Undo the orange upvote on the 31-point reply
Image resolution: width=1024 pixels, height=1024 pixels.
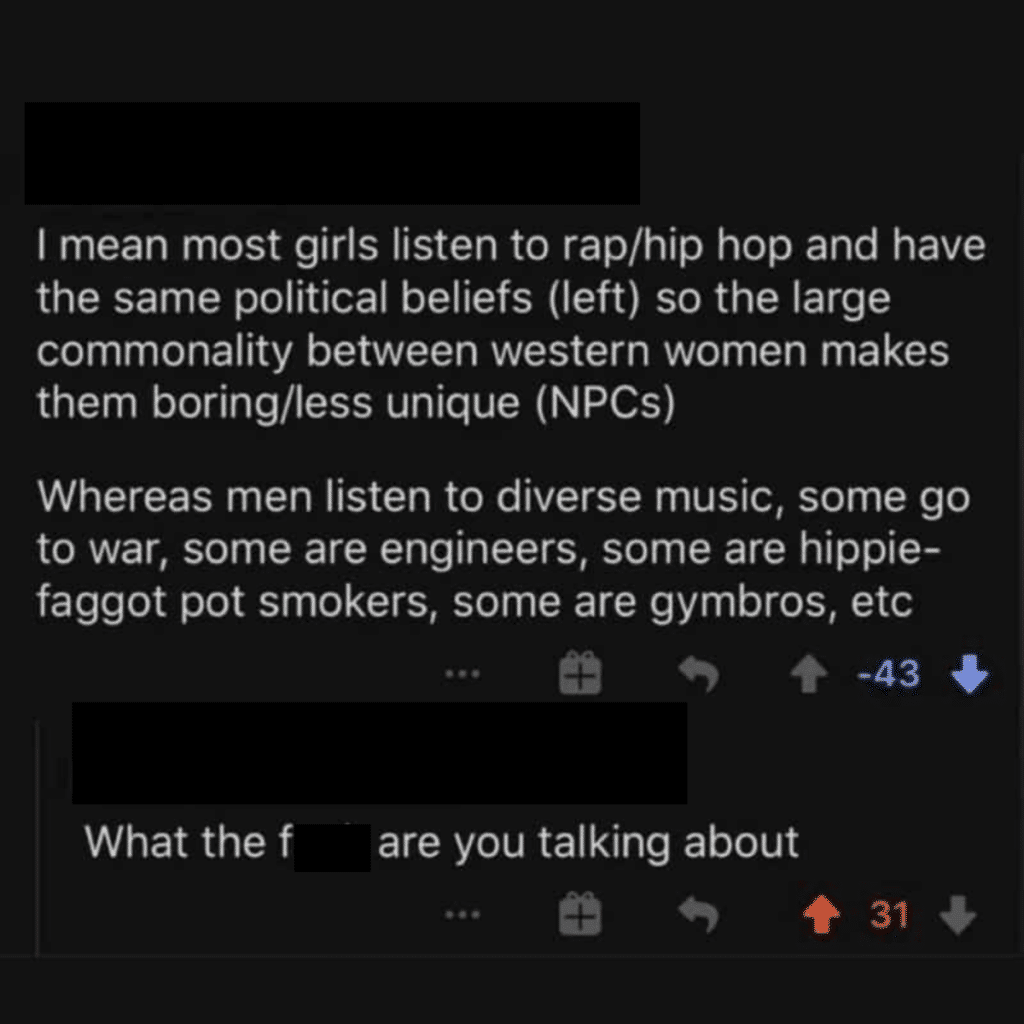point(822,914)
